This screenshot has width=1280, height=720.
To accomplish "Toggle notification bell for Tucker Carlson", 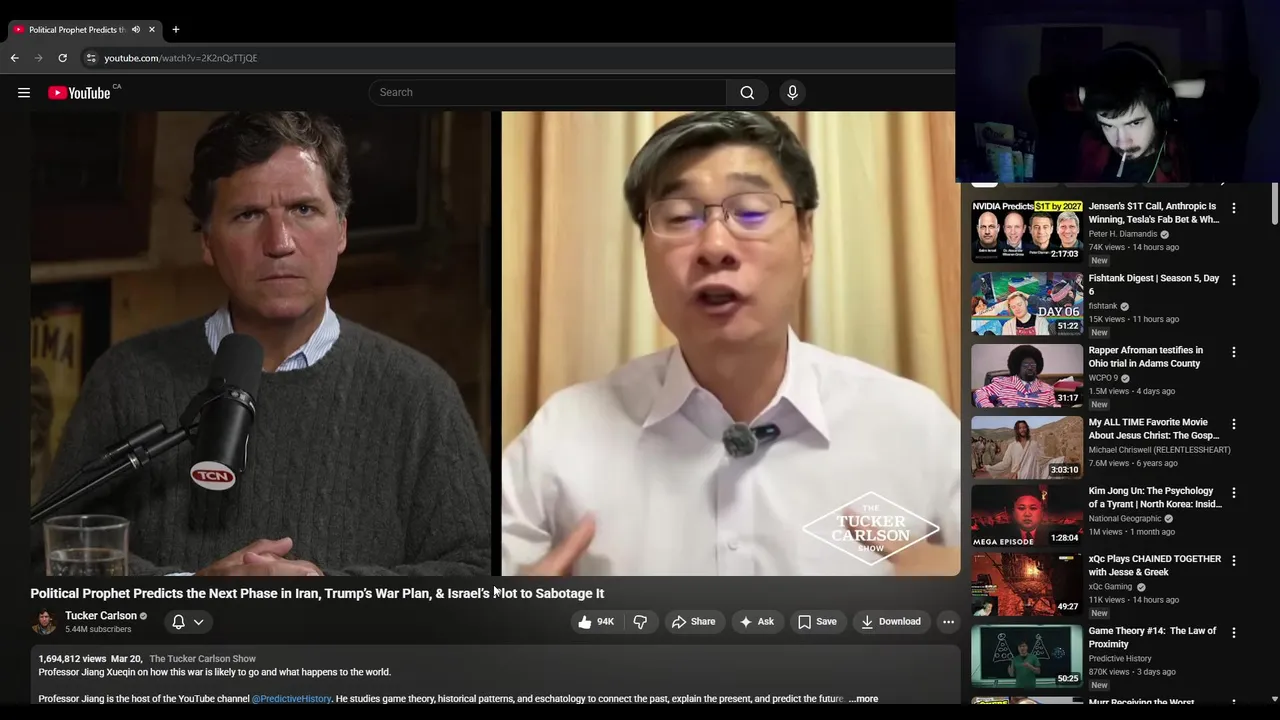I will [187, 622].
